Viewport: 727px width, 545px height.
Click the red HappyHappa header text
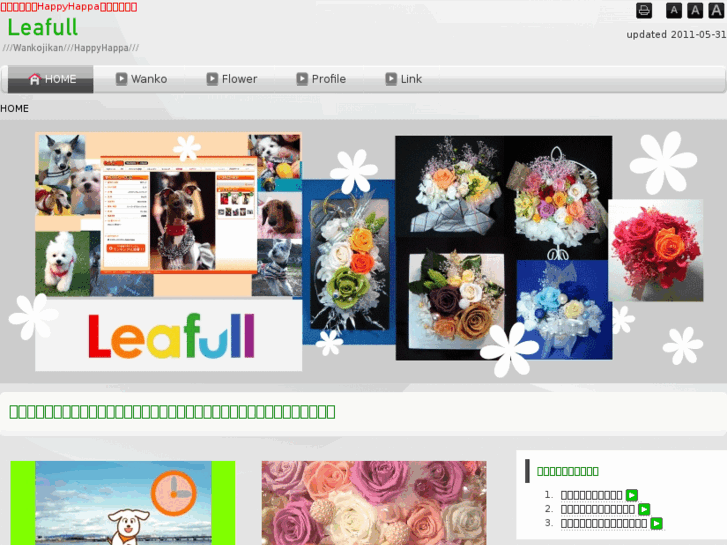[x=69, y=6]
